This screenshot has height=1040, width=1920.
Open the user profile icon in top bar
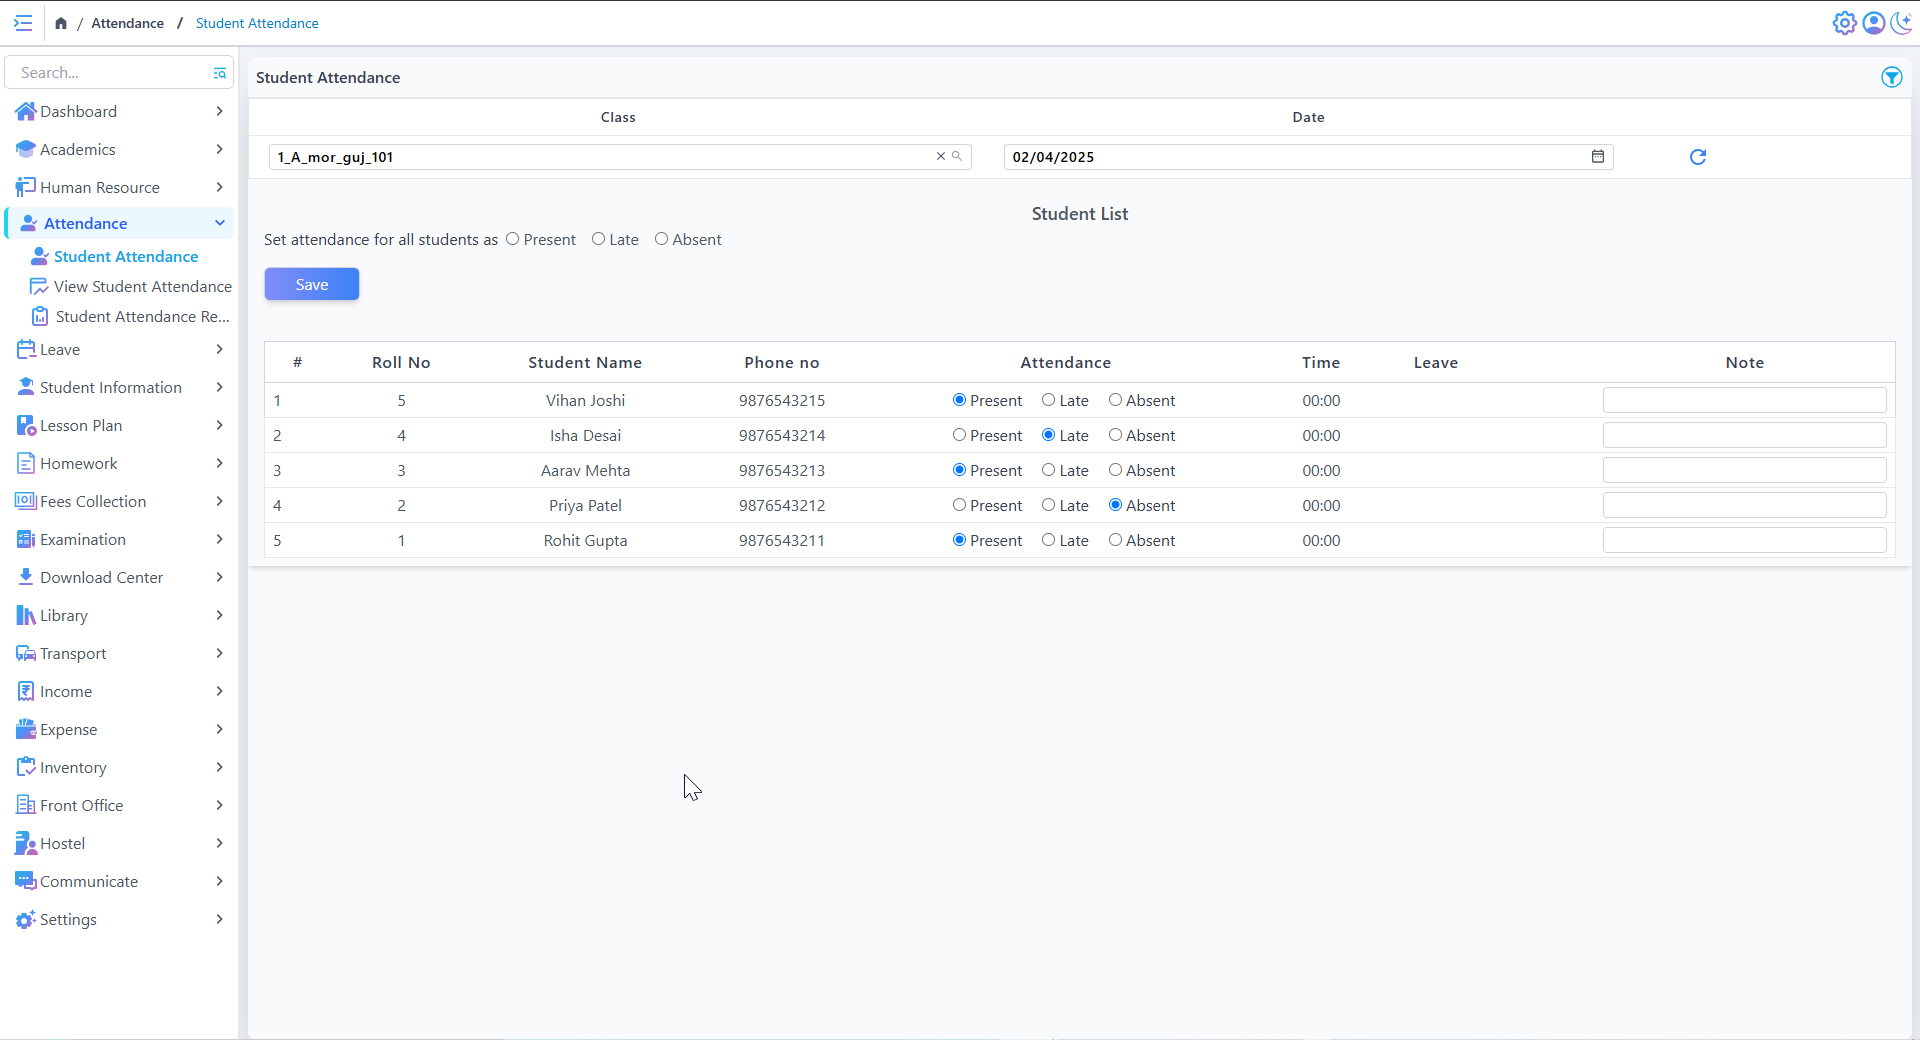click(x=1873, y=23)
